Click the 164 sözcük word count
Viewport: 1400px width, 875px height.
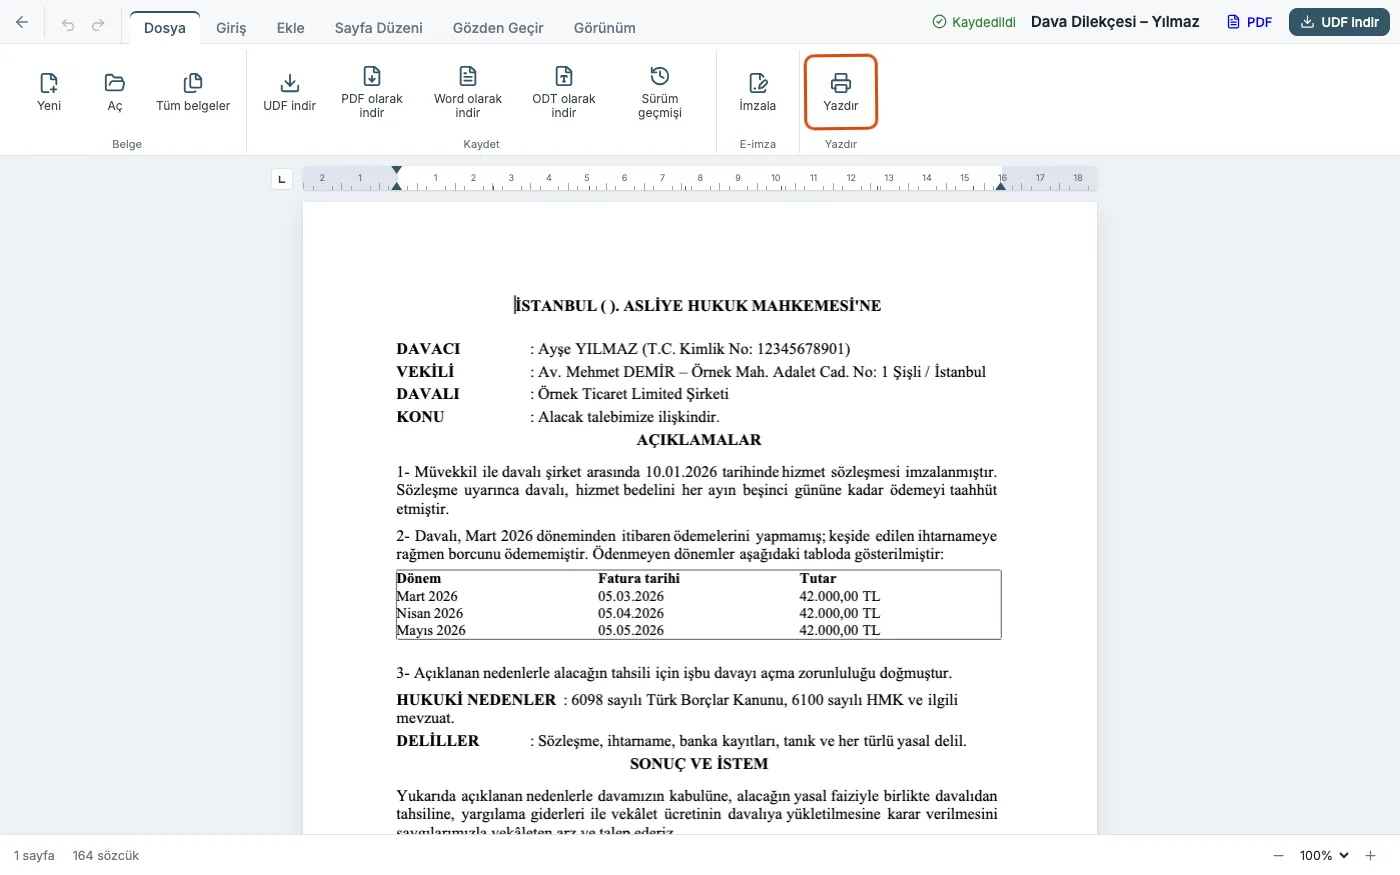point(106,856)
